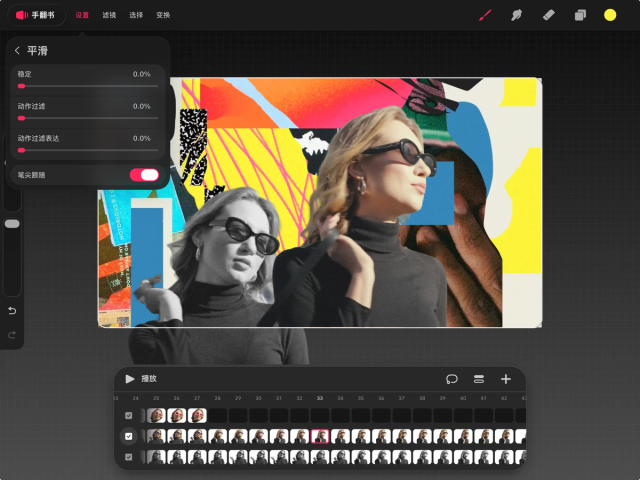Select the highlighted frame 33 thumbnail

[x=320, y=436]
